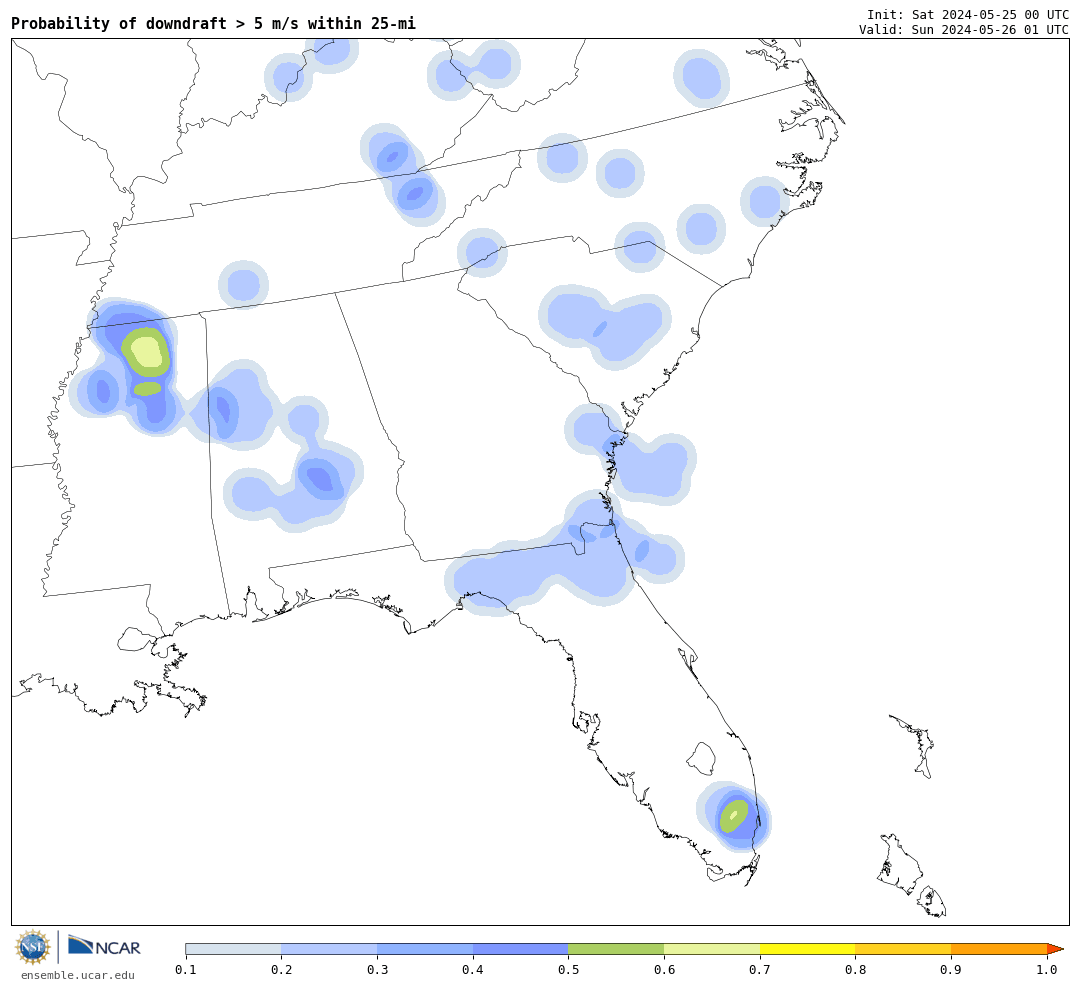Select the 0.4–0.5 periwinkle colorbar segment
Viewport: 1080px width, 988px height.
click(521, 949)
